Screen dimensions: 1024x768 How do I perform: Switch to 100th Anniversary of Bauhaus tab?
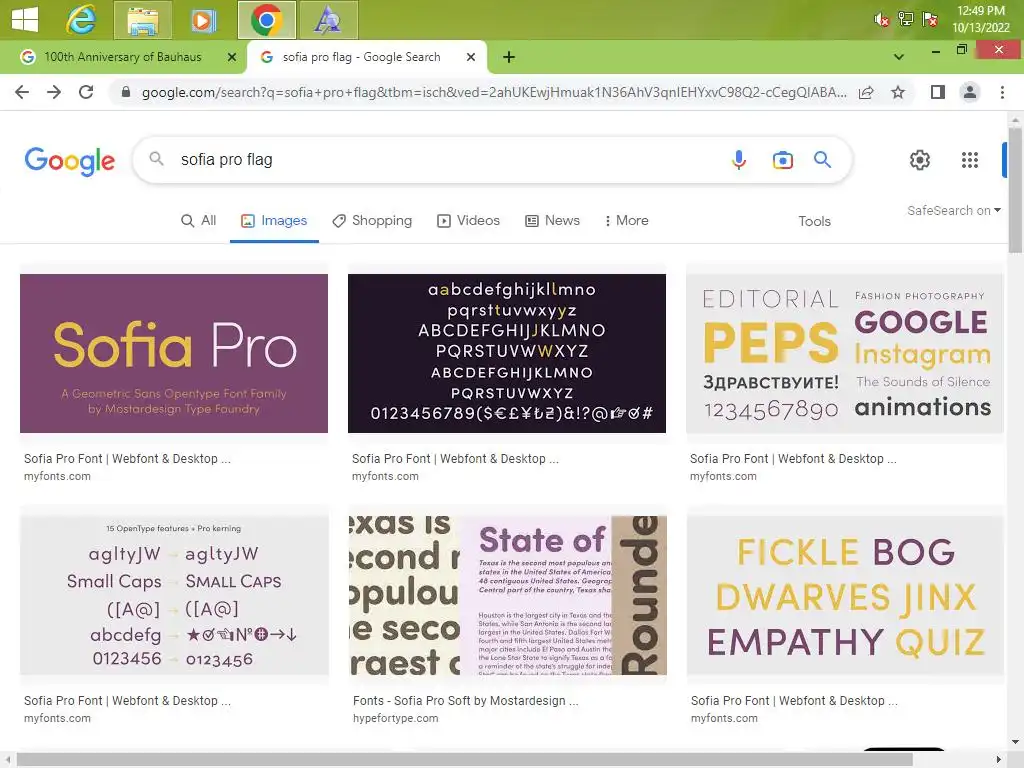123,57
